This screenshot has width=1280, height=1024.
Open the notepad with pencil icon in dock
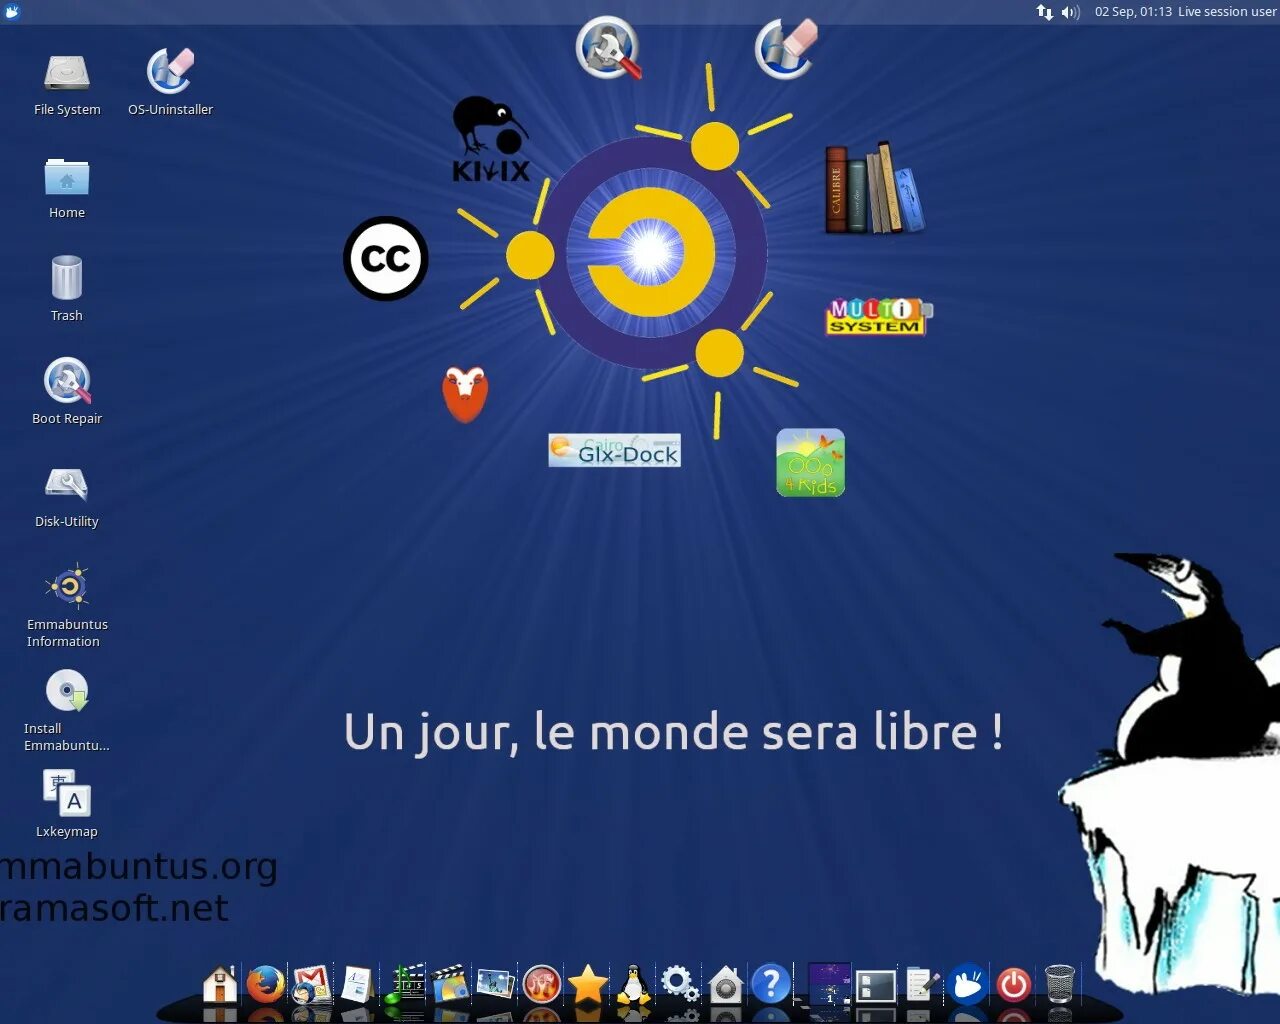point(922,985)
